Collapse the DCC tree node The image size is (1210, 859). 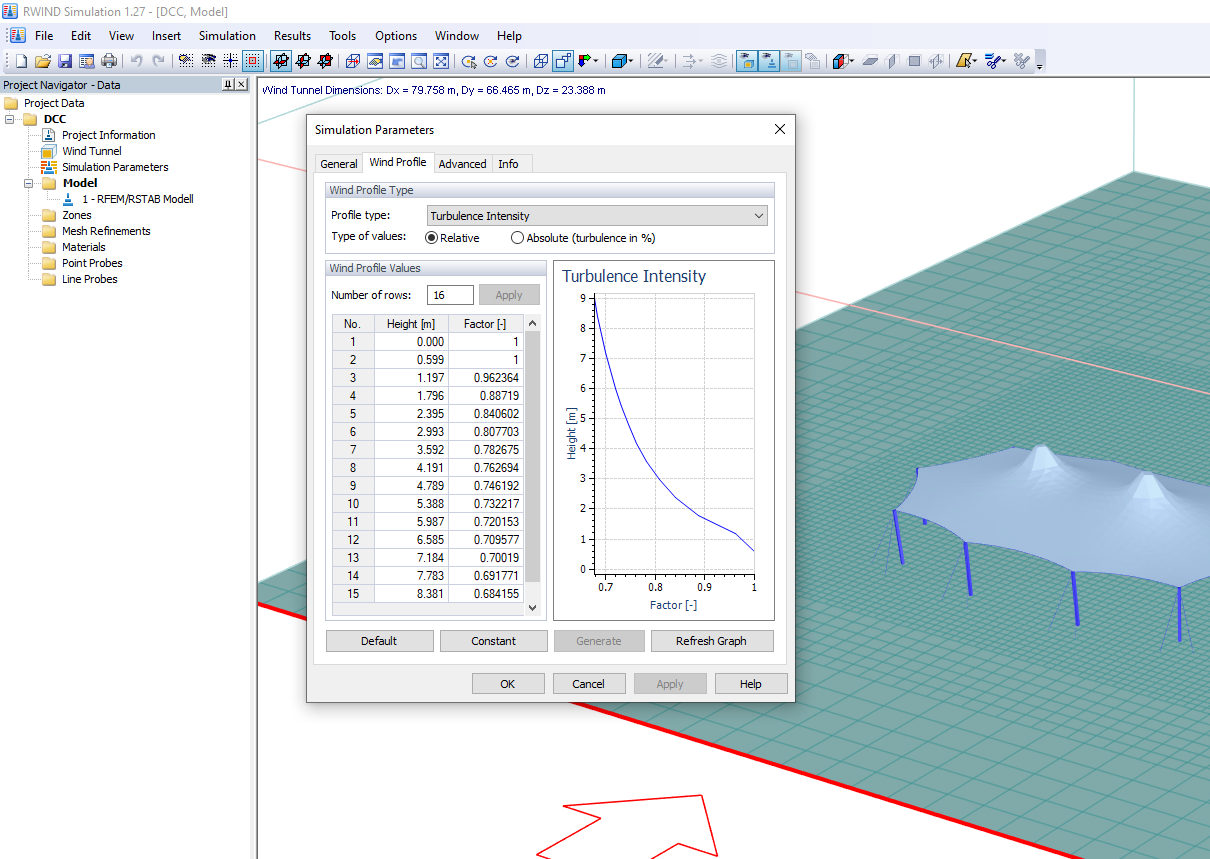[x=11, y=119]
